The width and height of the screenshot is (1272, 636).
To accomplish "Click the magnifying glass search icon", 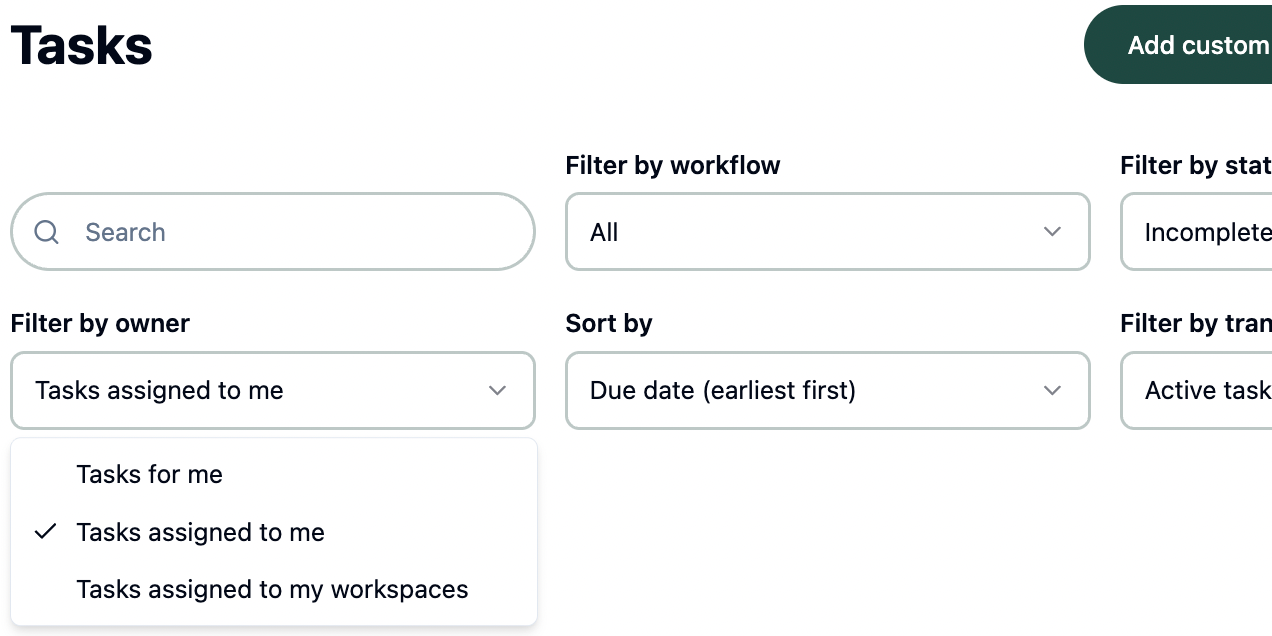I will tap(47, 232).
